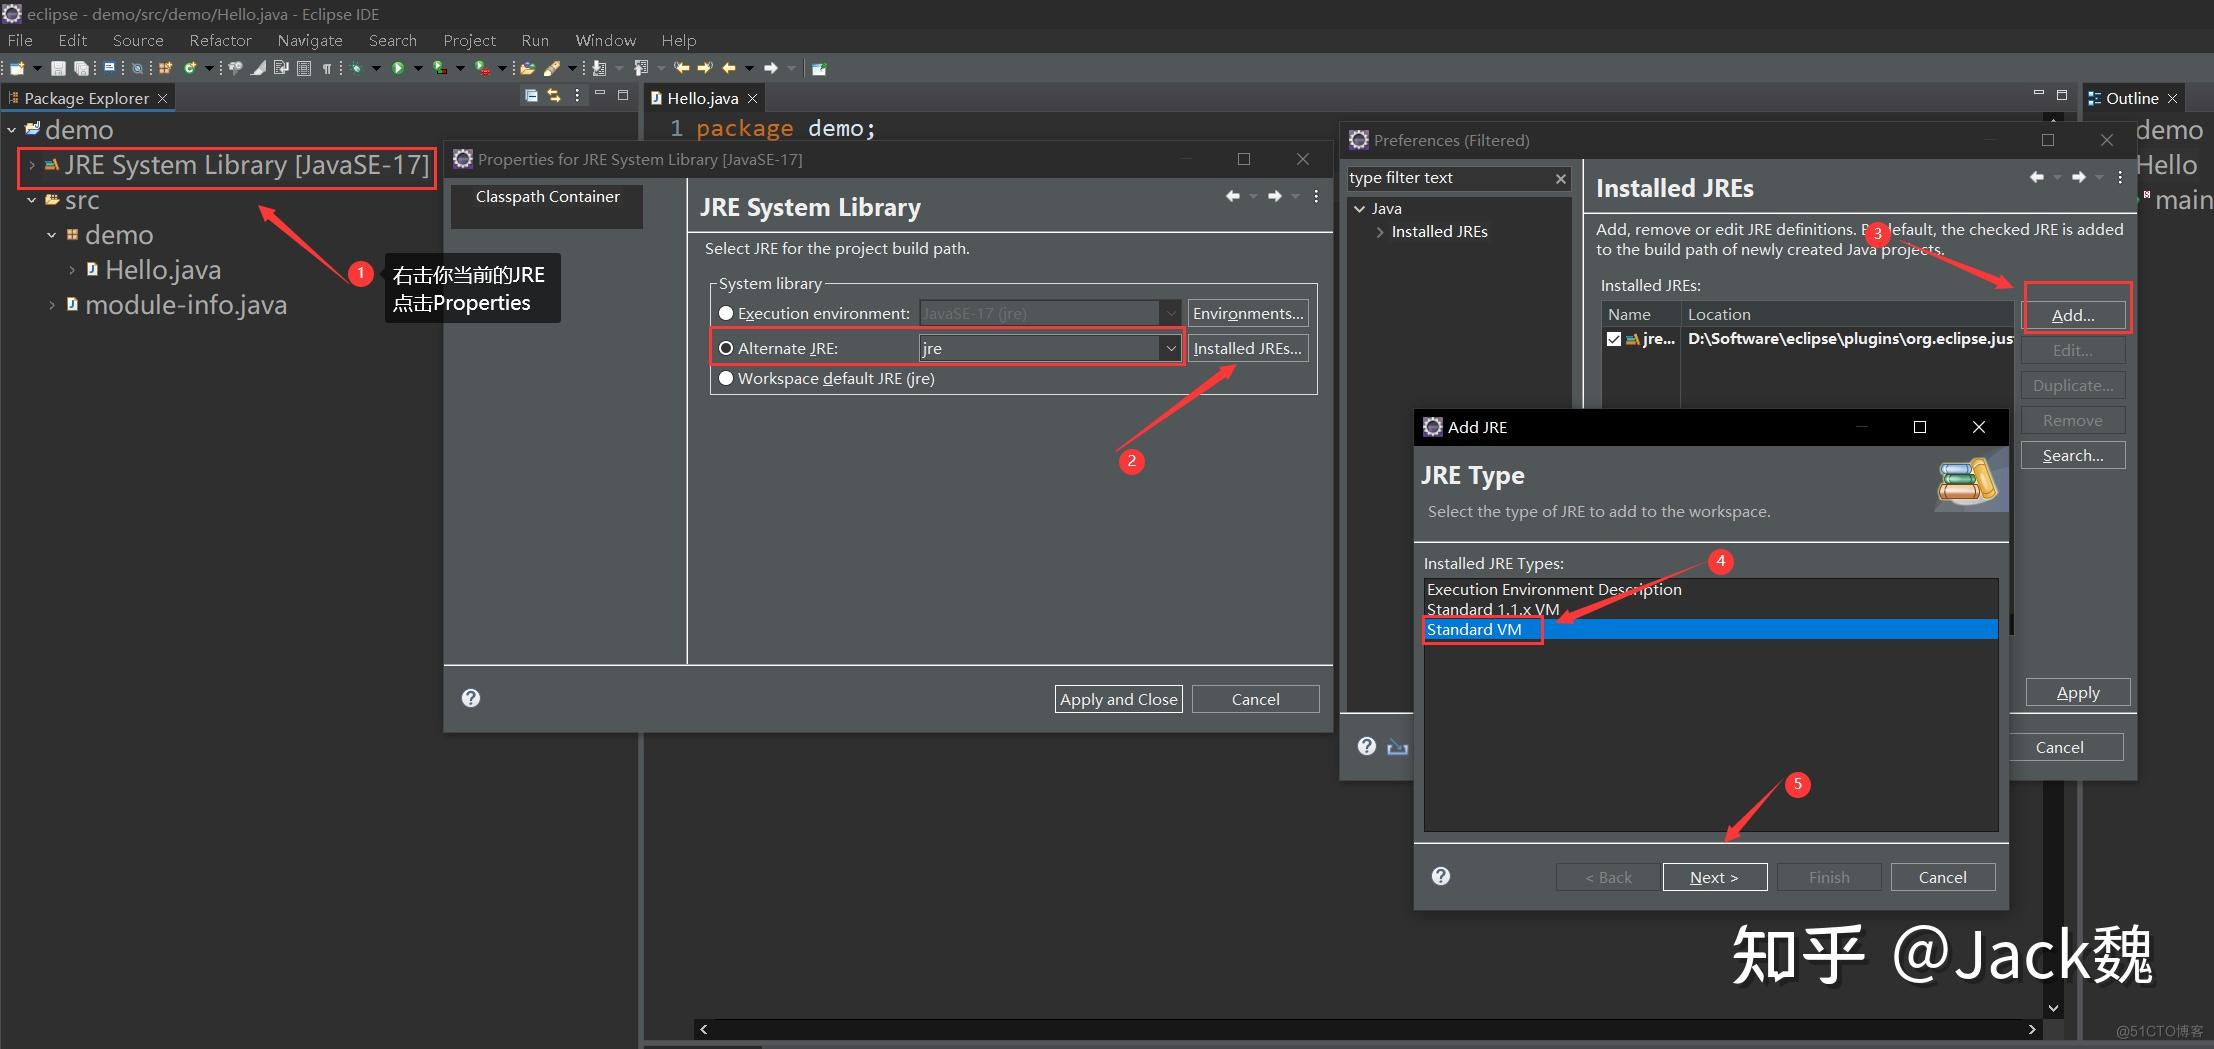The width and height of the screenshot is (2214, 1049).
Task: Collapse the Java node in Preferences
Action: (1359, 209)
